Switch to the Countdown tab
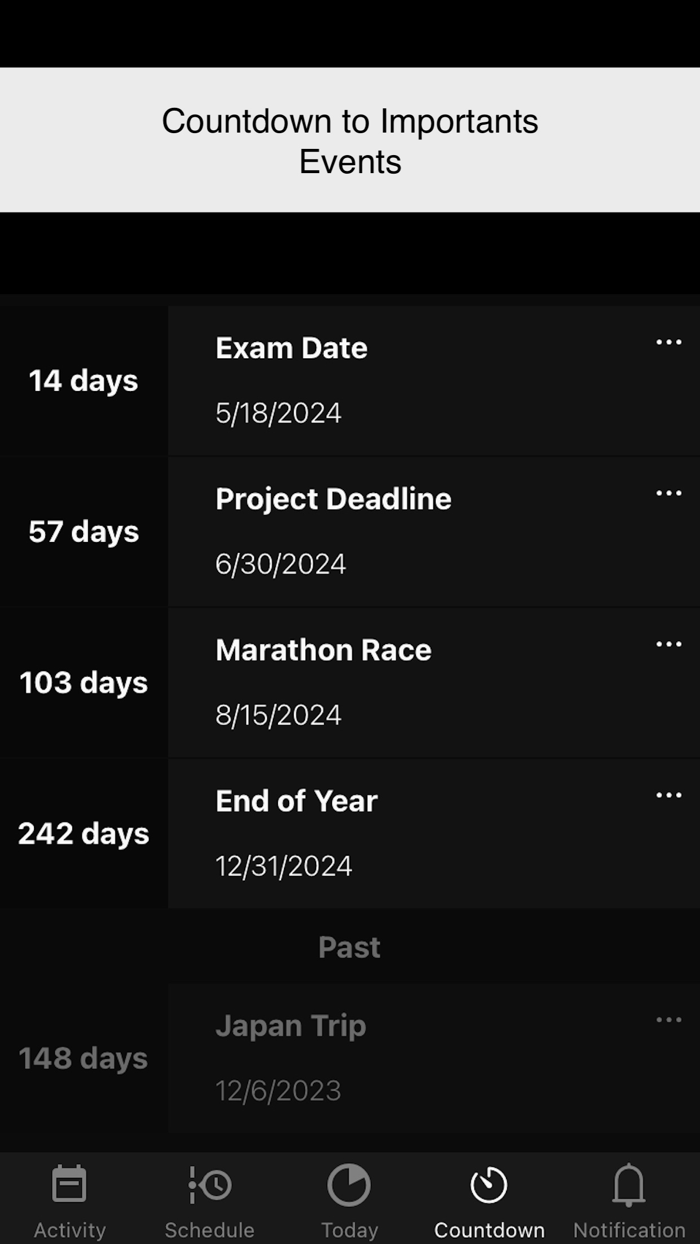The image size is (700, 1244). 489,1200
